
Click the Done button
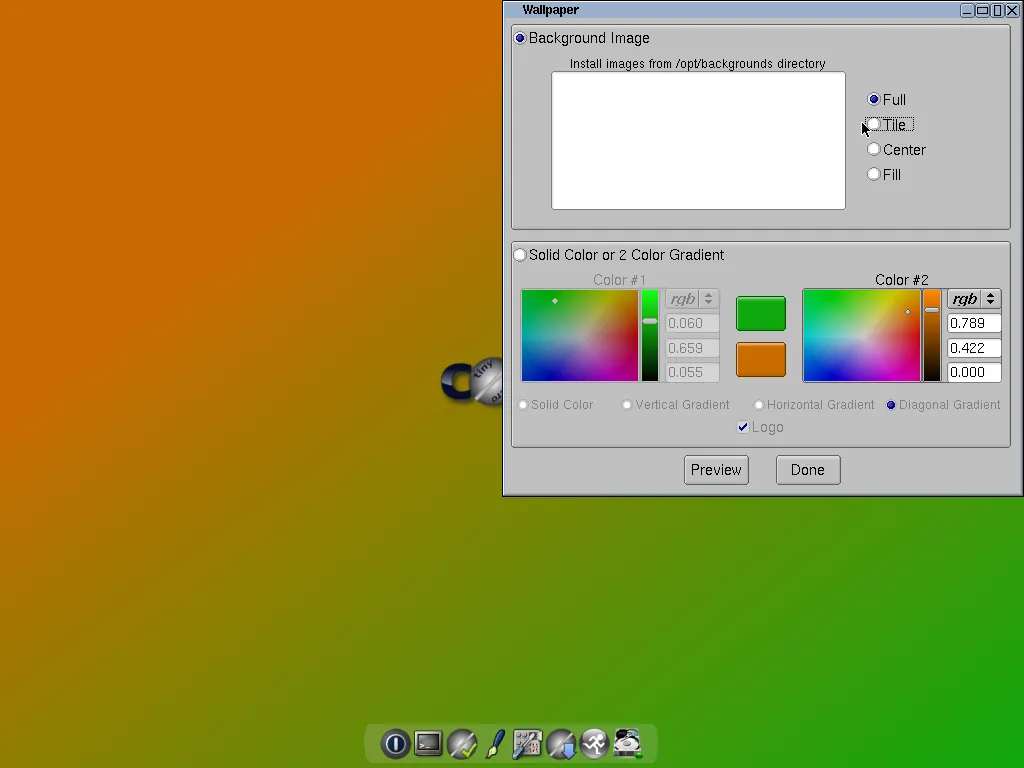coord(808,470)
